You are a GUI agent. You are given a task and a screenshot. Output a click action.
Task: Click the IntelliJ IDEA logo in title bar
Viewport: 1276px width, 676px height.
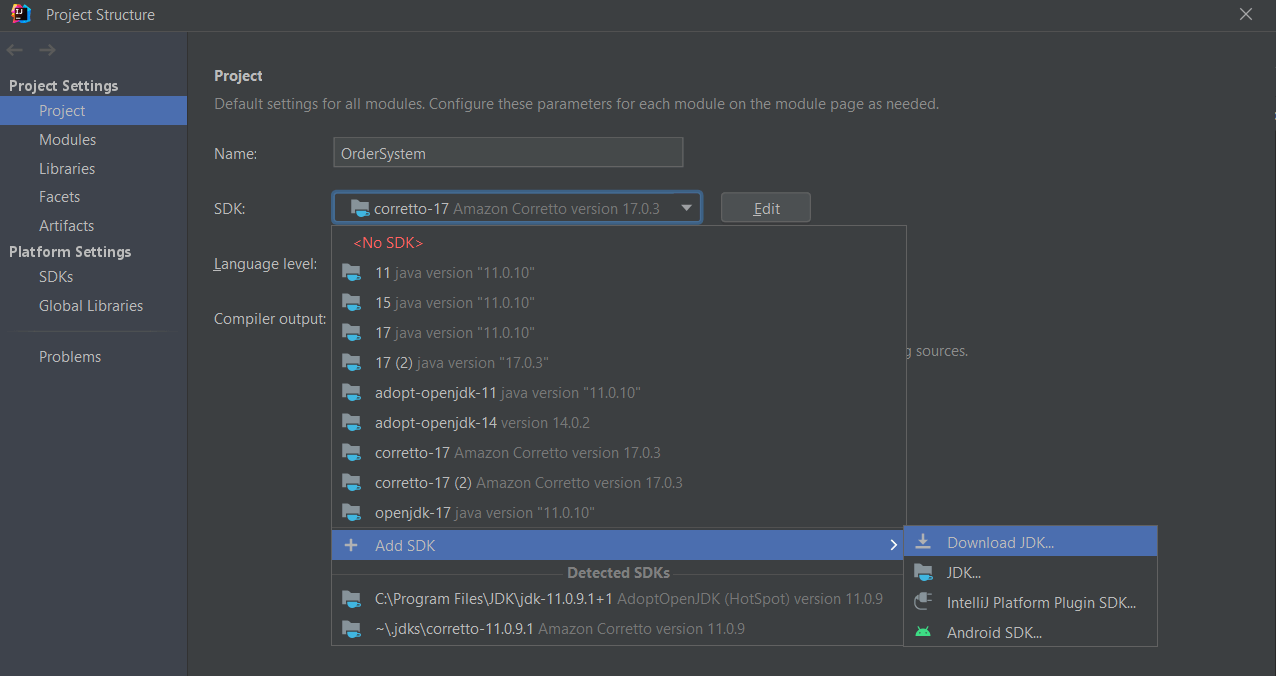pos(21,14)
